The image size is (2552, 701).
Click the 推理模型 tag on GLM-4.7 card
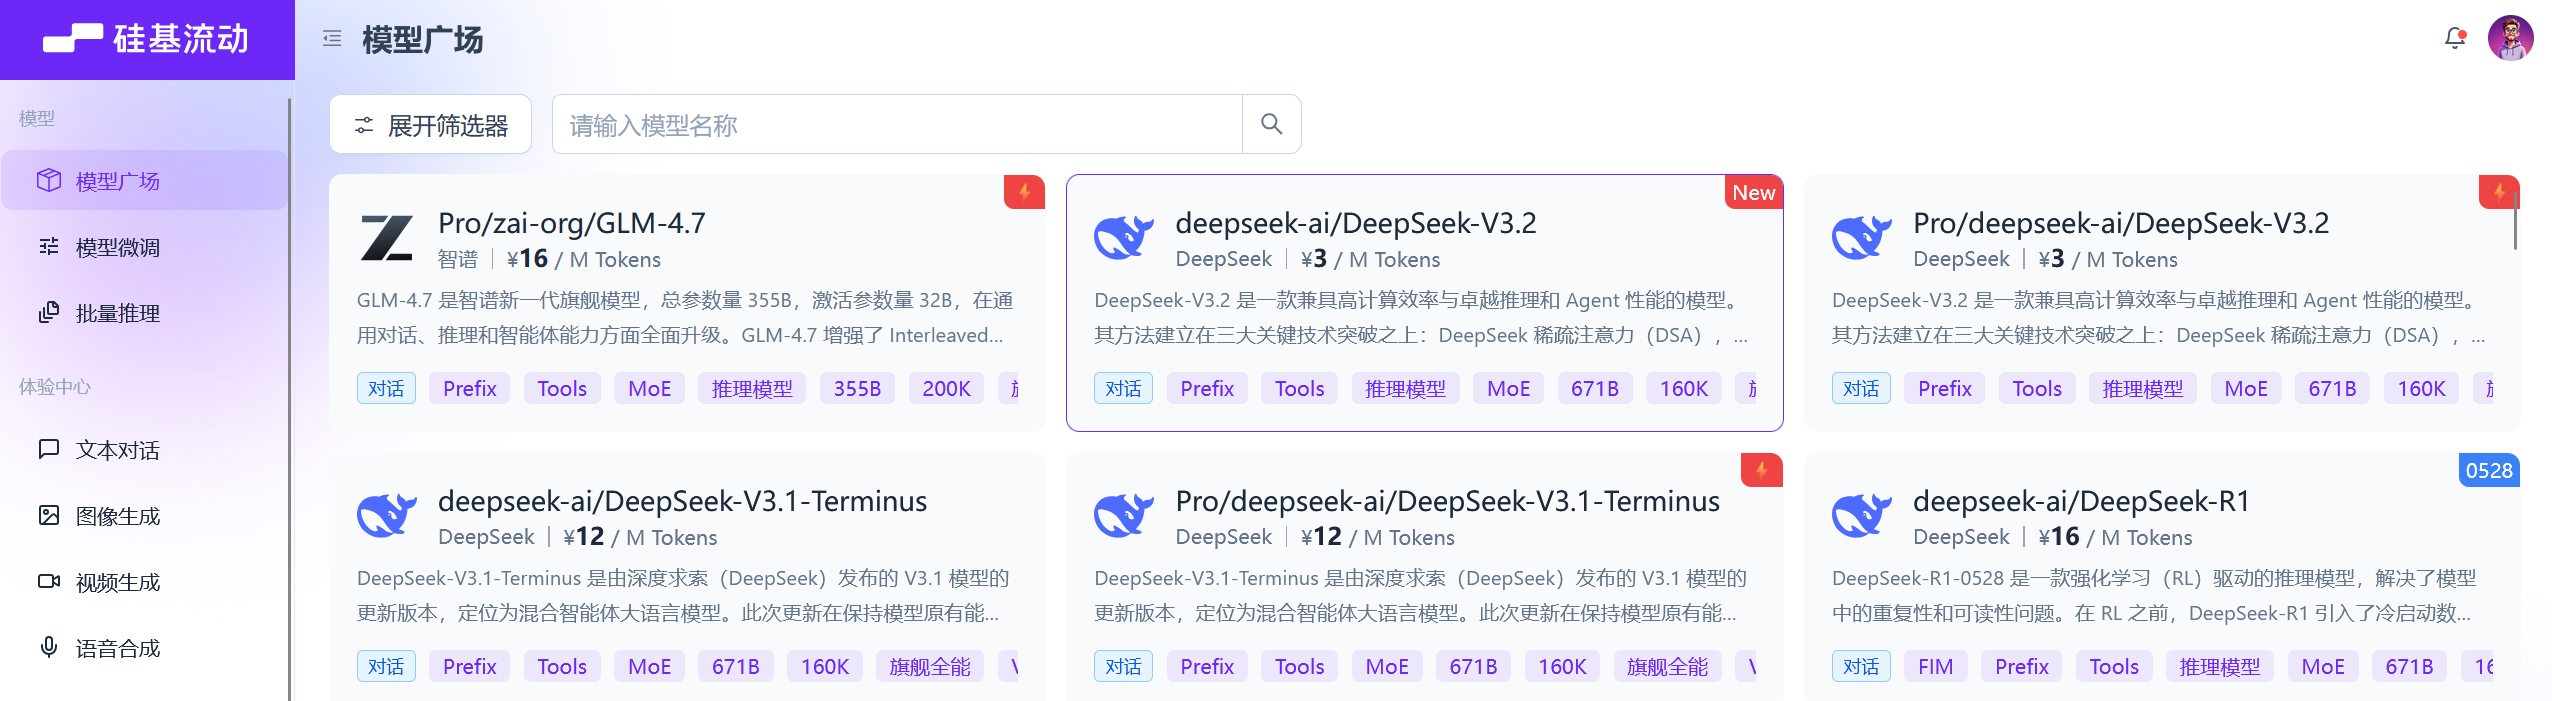coord(752,388)
